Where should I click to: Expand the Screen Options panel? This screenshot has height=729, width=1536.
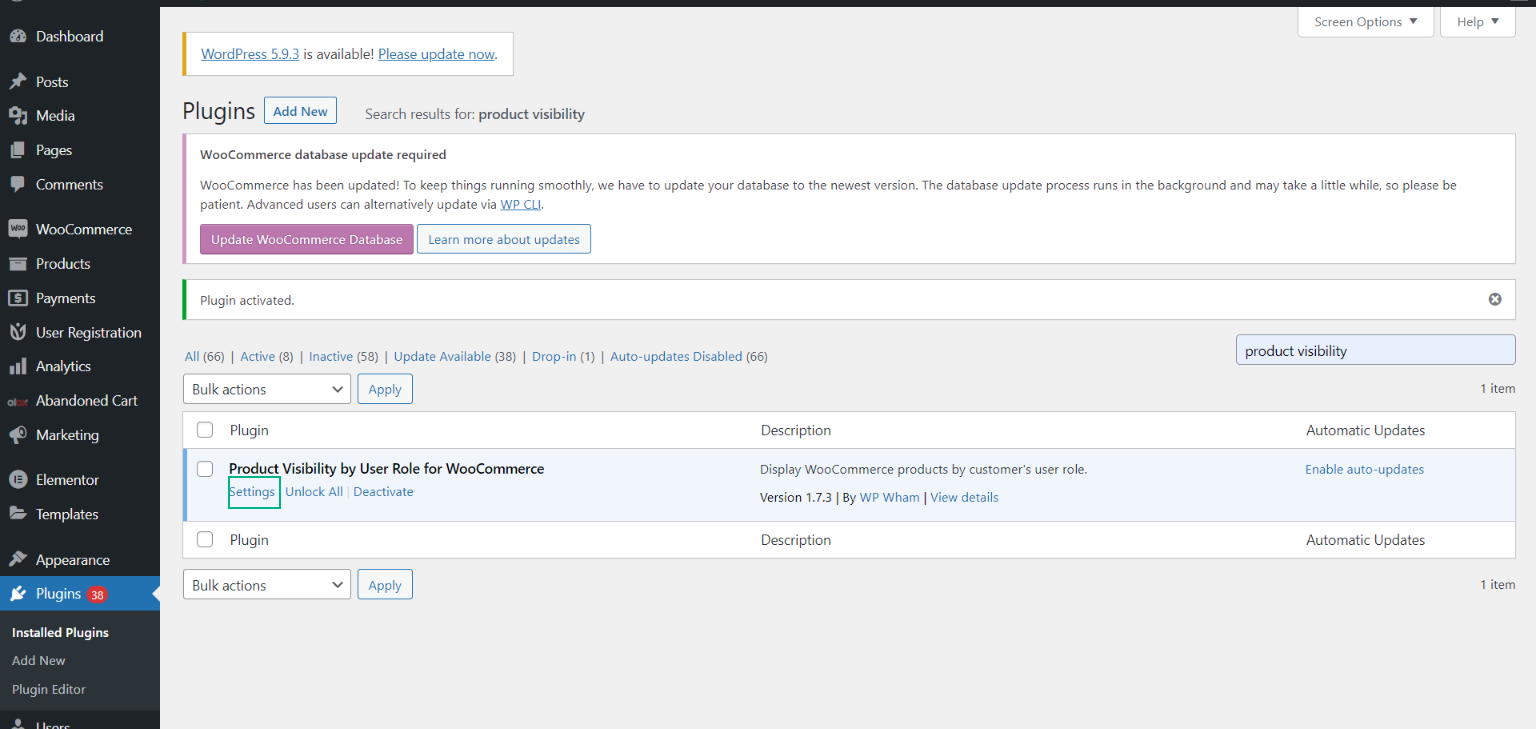click(x=1365, y=21)
